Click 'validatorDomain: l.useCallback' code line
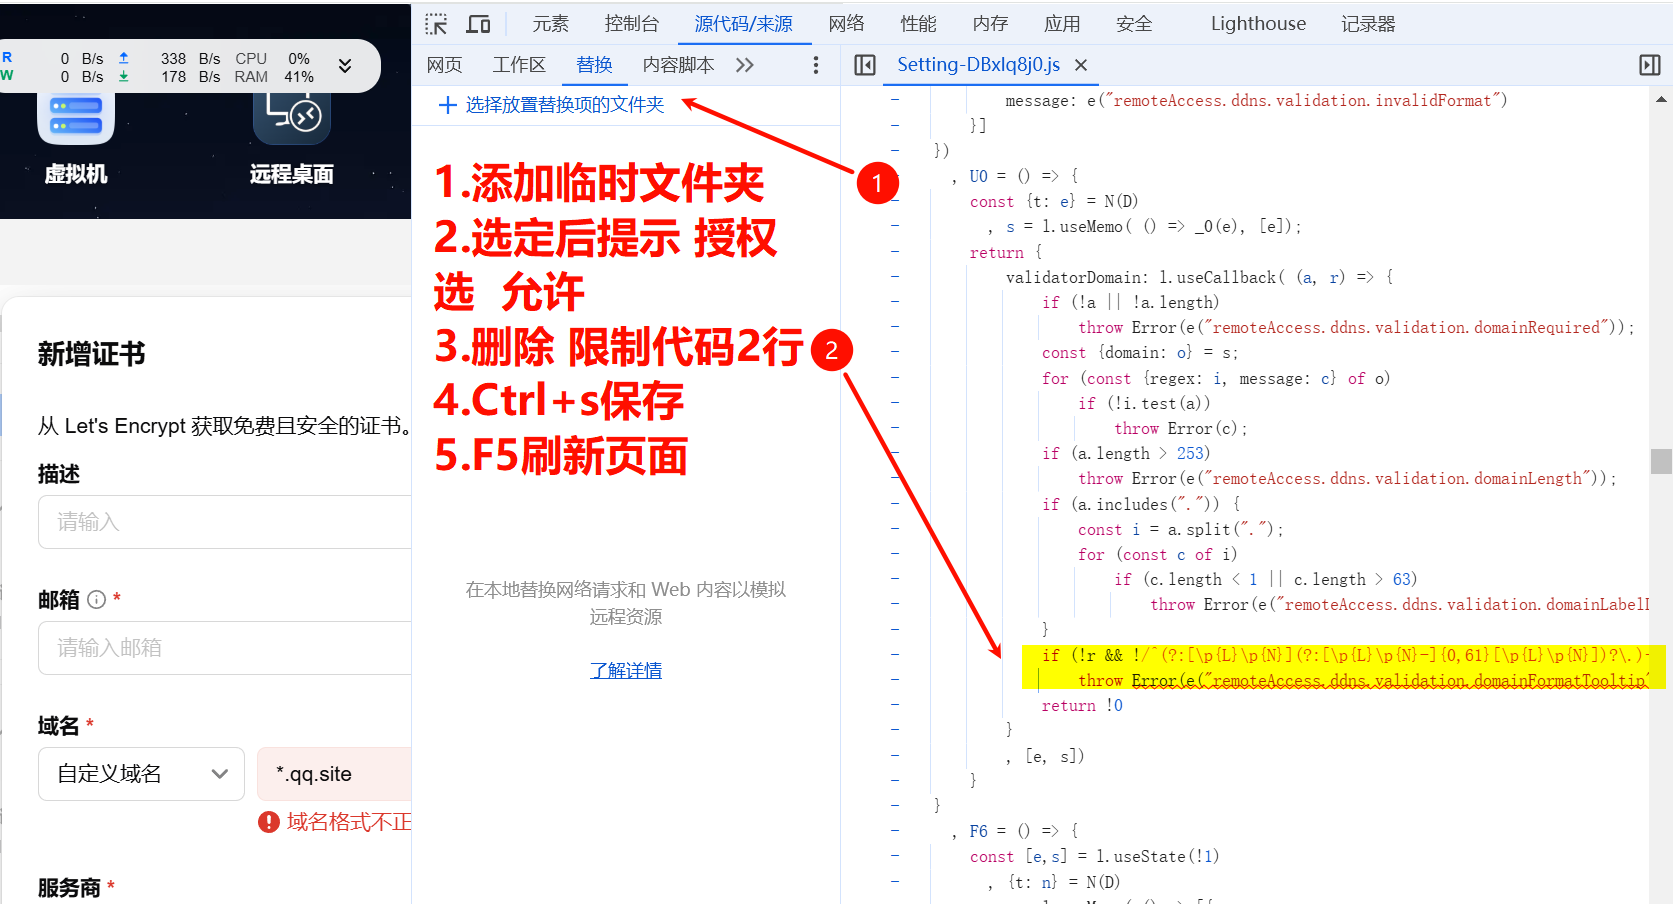 tap(1199, 277)
